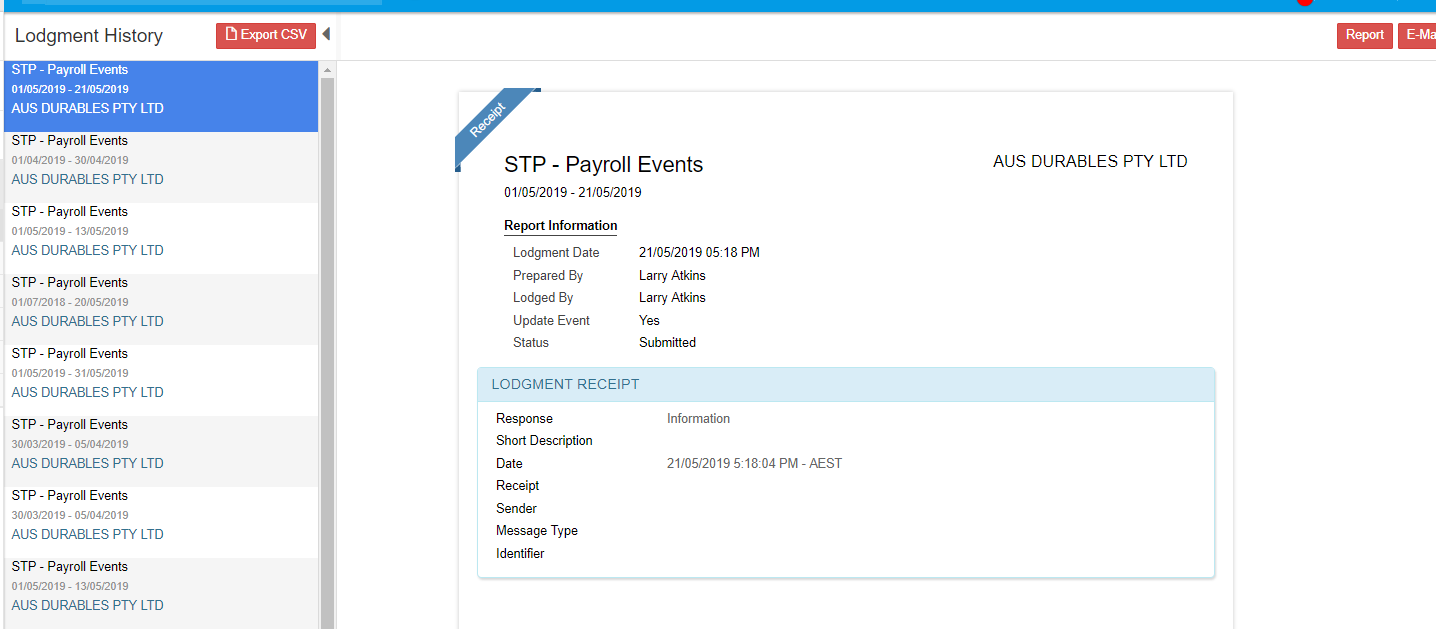Viewport: 1436px width, 629px height.
Task: Open AUS DURABLES link under 01/04/2019 - 30/04/2019
Action: (88, 180)
